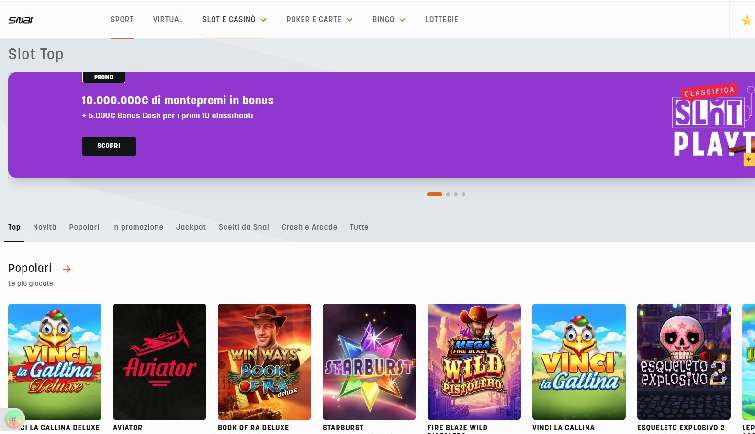Screen dimensions: 755x434
Task: Go to the Sport menu section
Action: pos(122,19)
